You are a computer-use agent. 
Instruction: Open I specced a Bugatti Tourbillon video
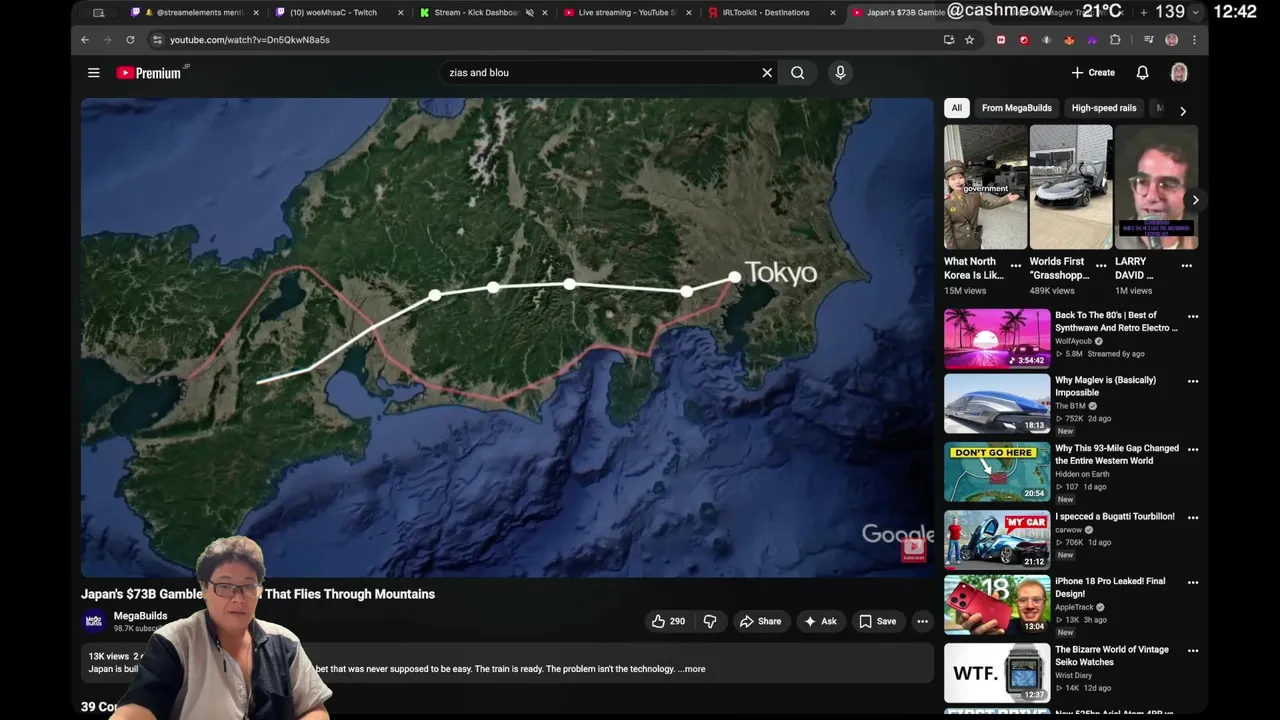(x=1115, y=517)
